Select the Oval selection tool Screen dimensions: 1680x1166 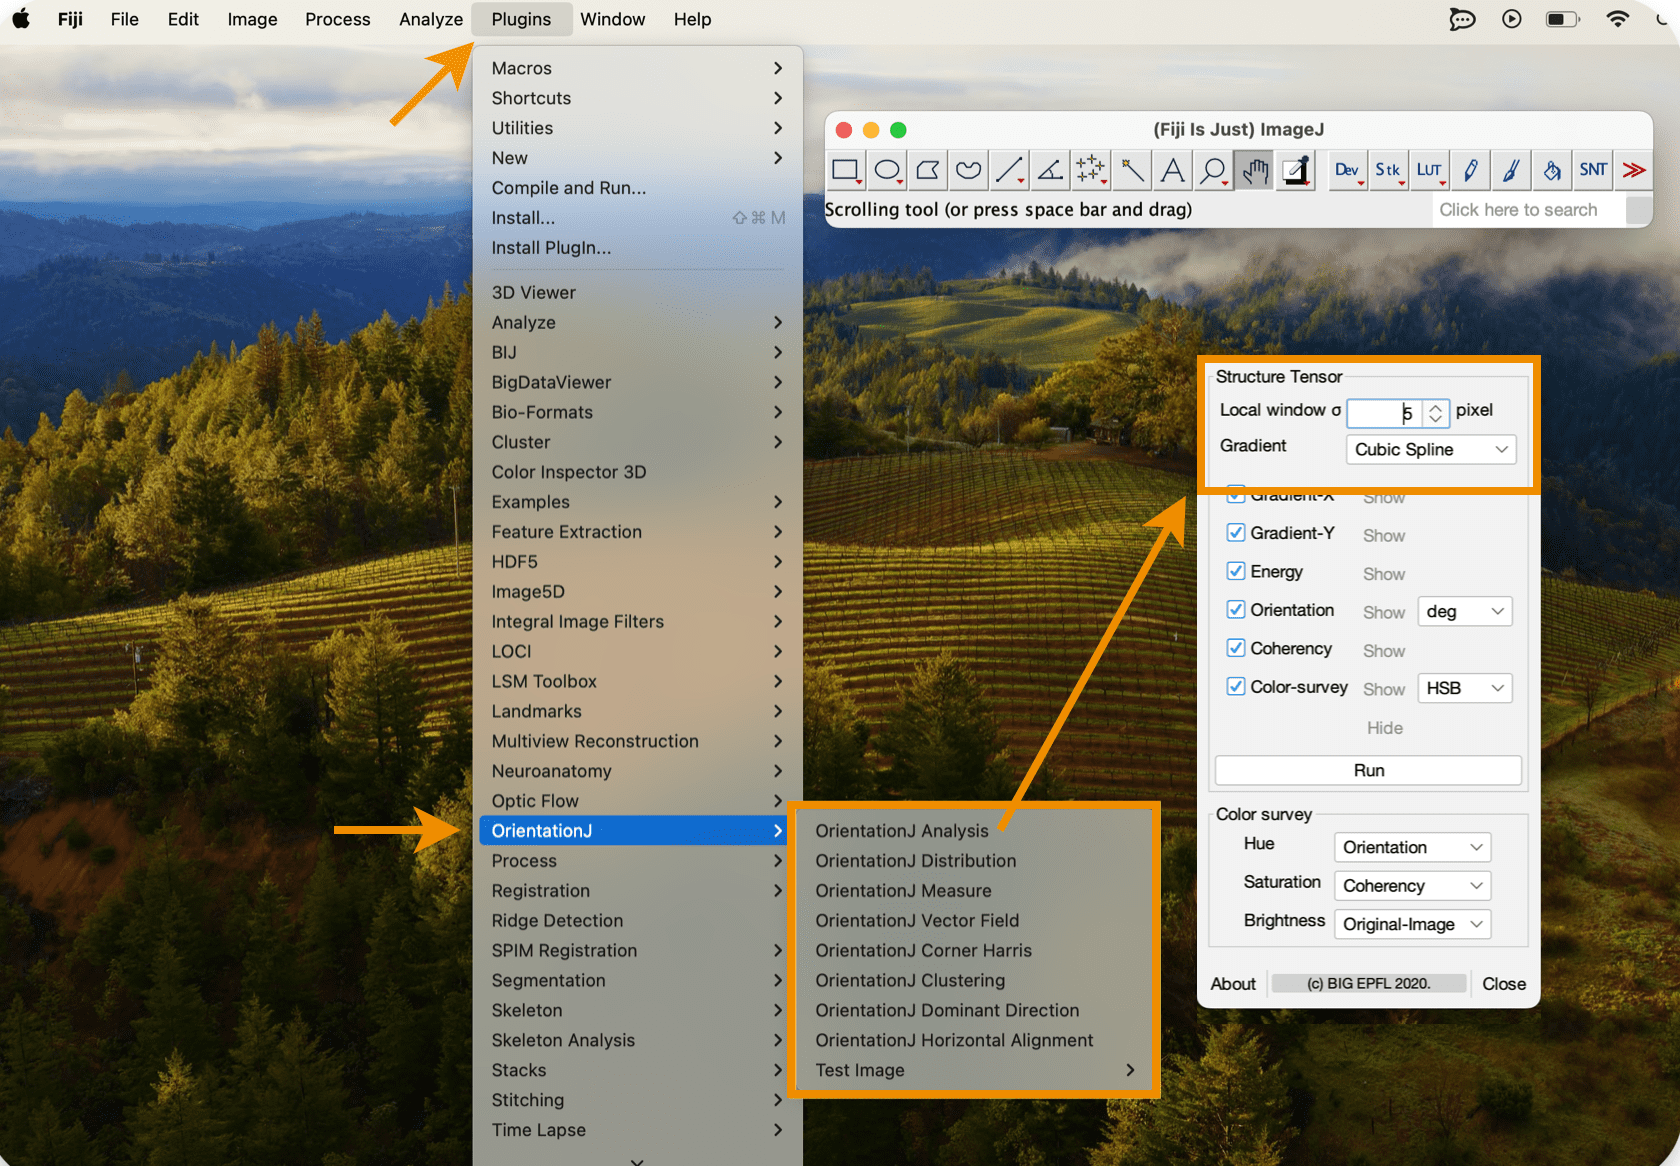(x=887, y=171)
